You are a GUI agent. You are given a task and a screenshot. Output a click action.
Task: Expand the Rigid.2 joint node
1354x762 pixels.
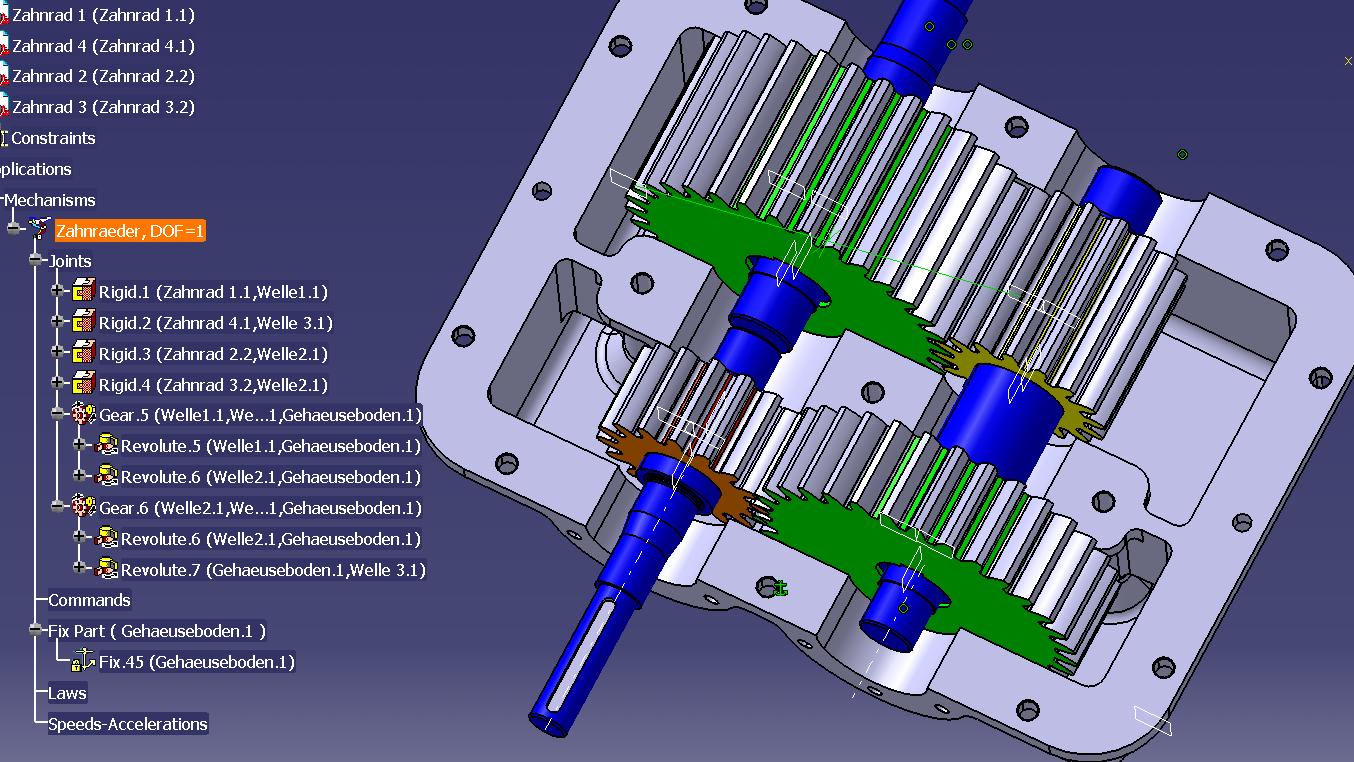[x=58, y=322]
